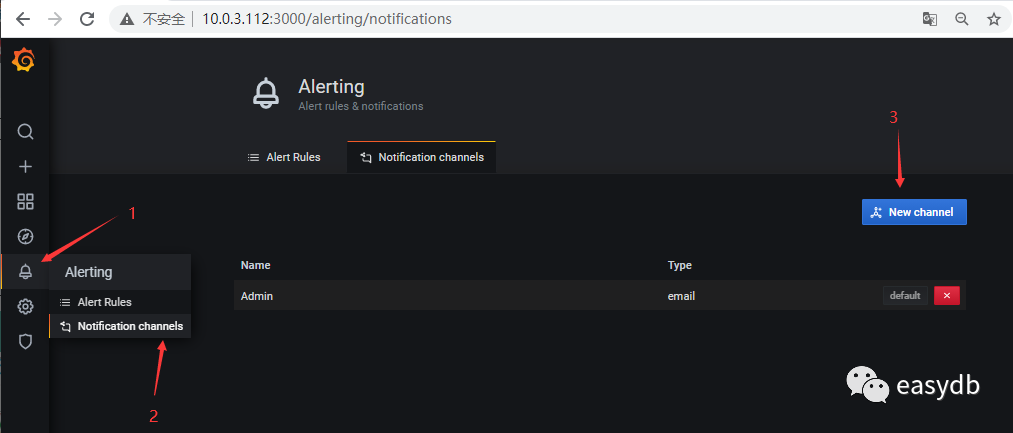Image resolution: width=1013 pixels, height=433 pixels.
Task: Switch to the Alert Rules tab
Action: point(284,157)
